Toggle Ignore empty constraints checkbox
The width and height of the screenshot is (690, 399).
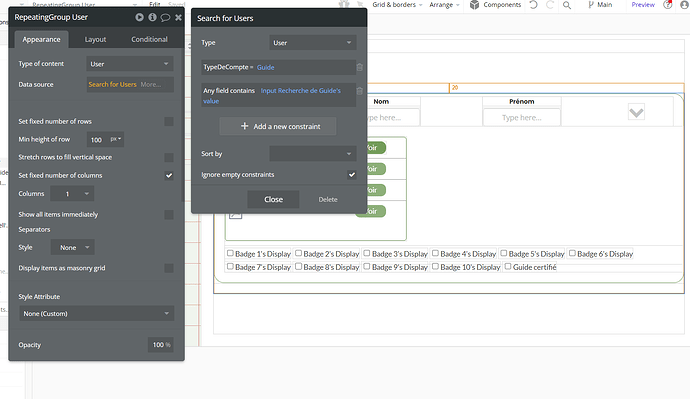click(352, 175)
